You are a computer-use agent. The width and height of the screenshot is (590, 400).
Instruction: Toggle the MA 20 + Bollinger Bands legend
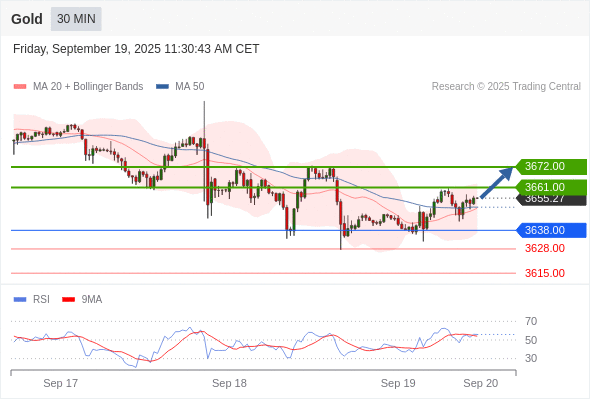(x=88, y=87)
